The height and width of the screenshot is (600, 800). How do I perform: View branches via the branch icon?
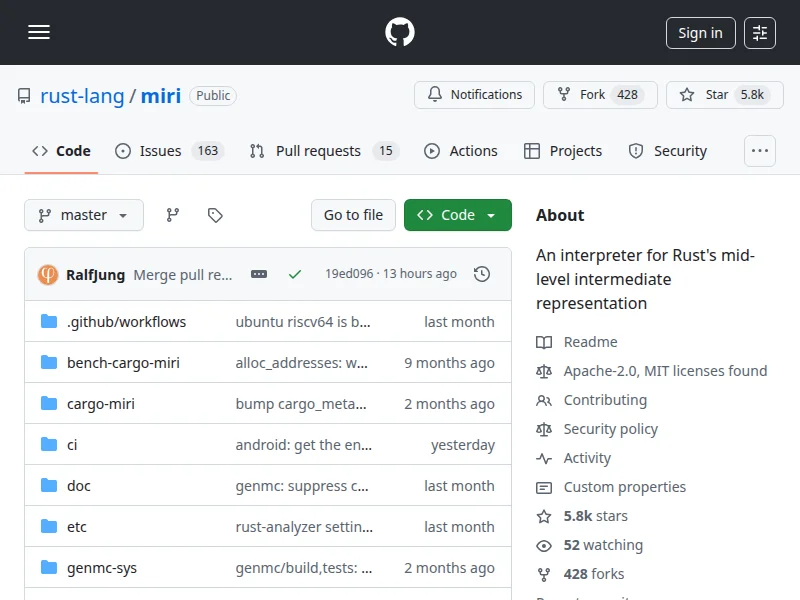tap(173, 215)
